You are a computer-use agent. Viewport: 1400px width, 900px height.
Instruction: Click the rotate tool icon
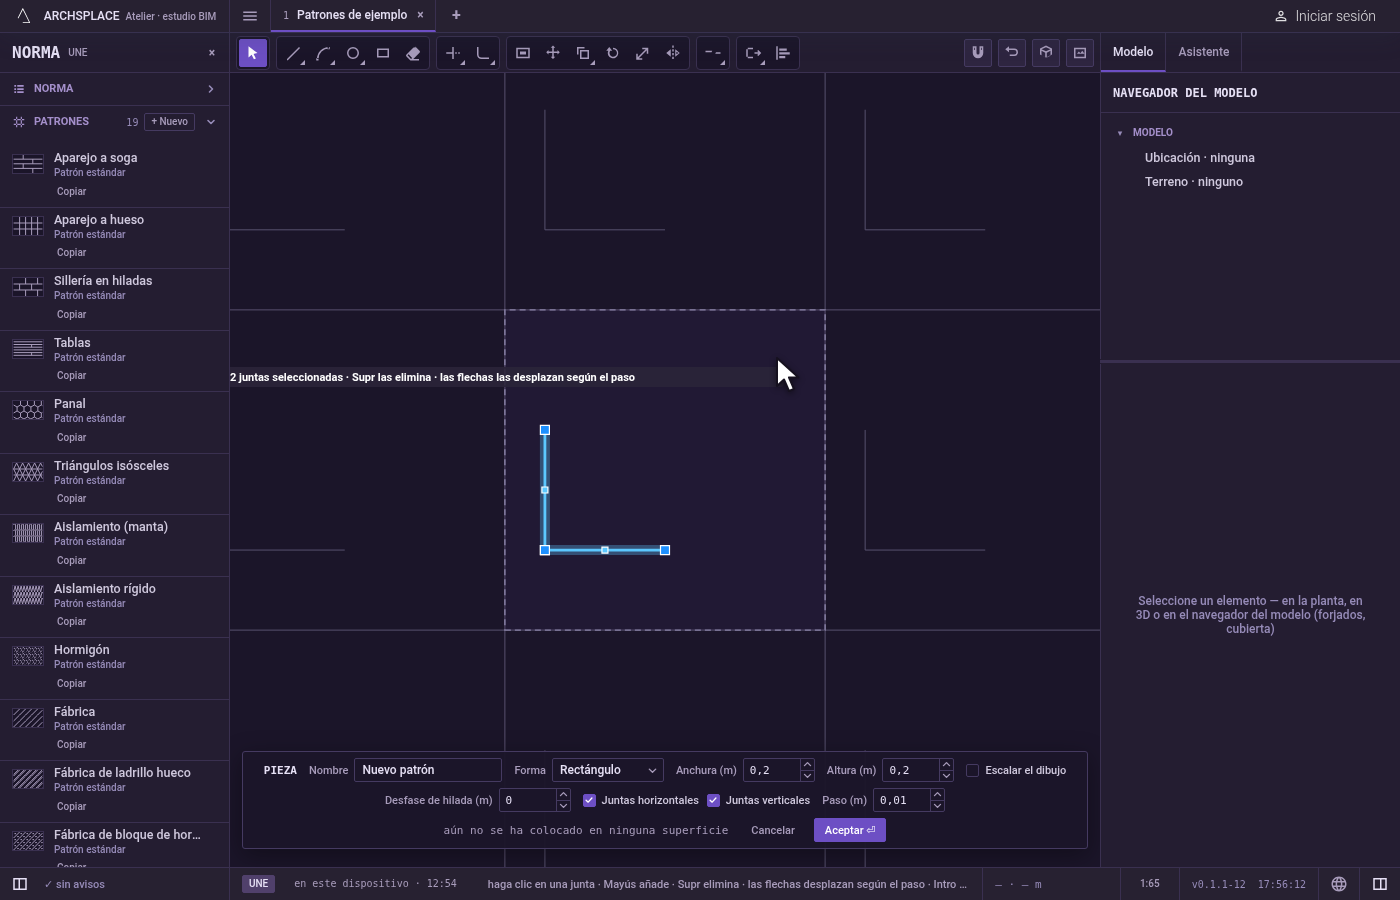[x=613, y=54]
